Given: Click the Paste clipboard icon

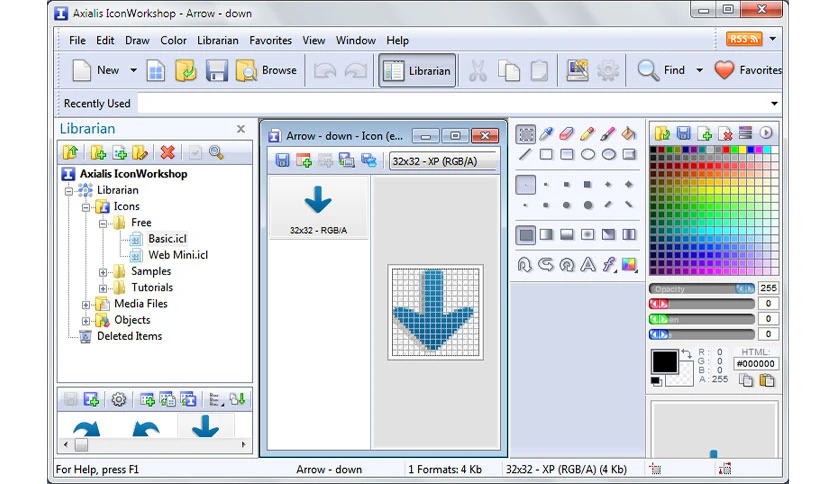Looking at the screenshot, I should (x=539, y=70).
